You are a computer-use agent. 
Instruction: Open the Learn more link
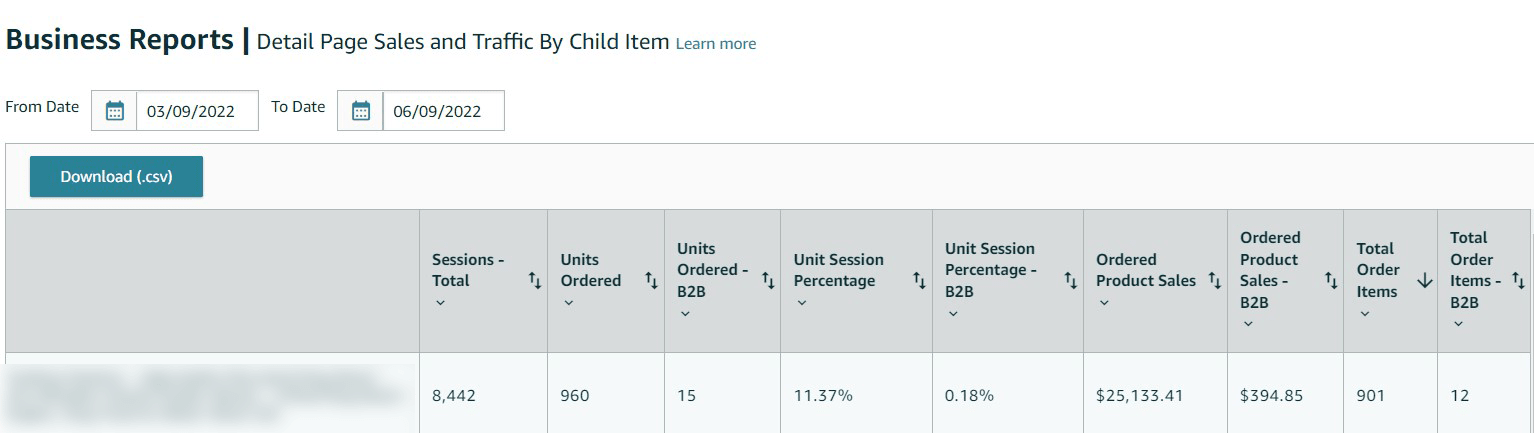click(716, 44)
